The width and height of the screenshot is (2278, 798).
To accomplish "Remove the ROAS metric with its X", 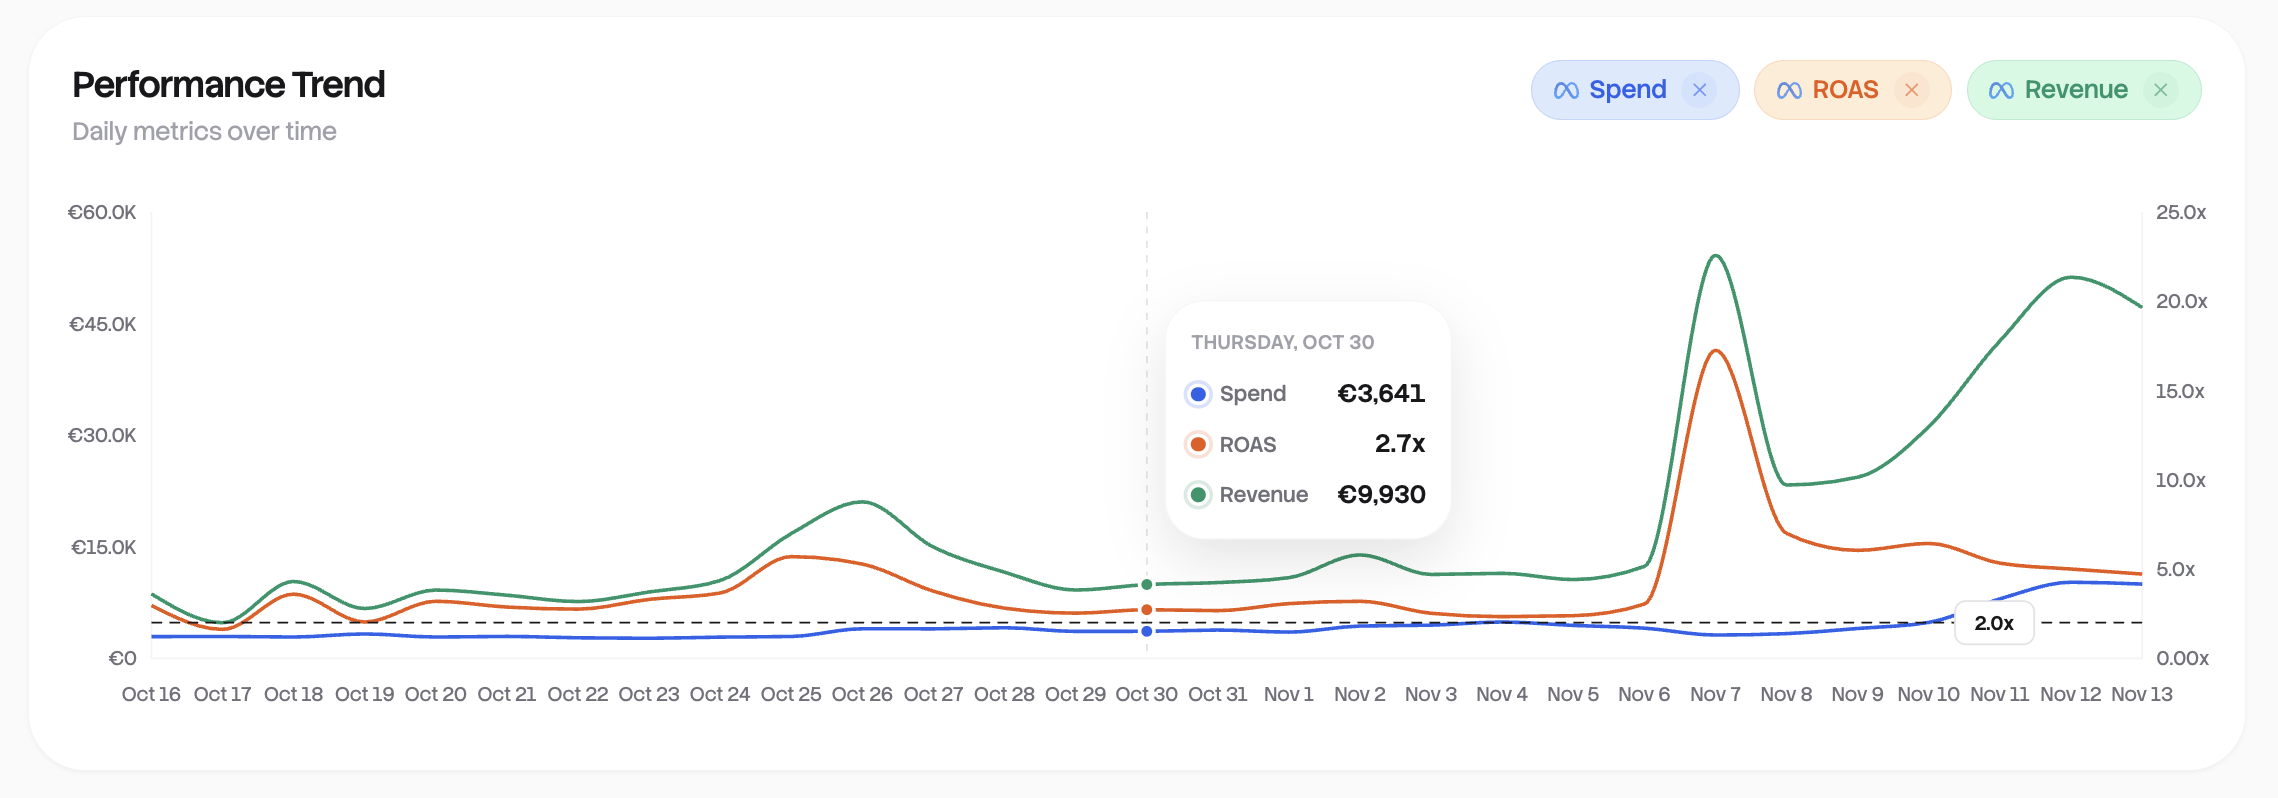I will 1911,90.
